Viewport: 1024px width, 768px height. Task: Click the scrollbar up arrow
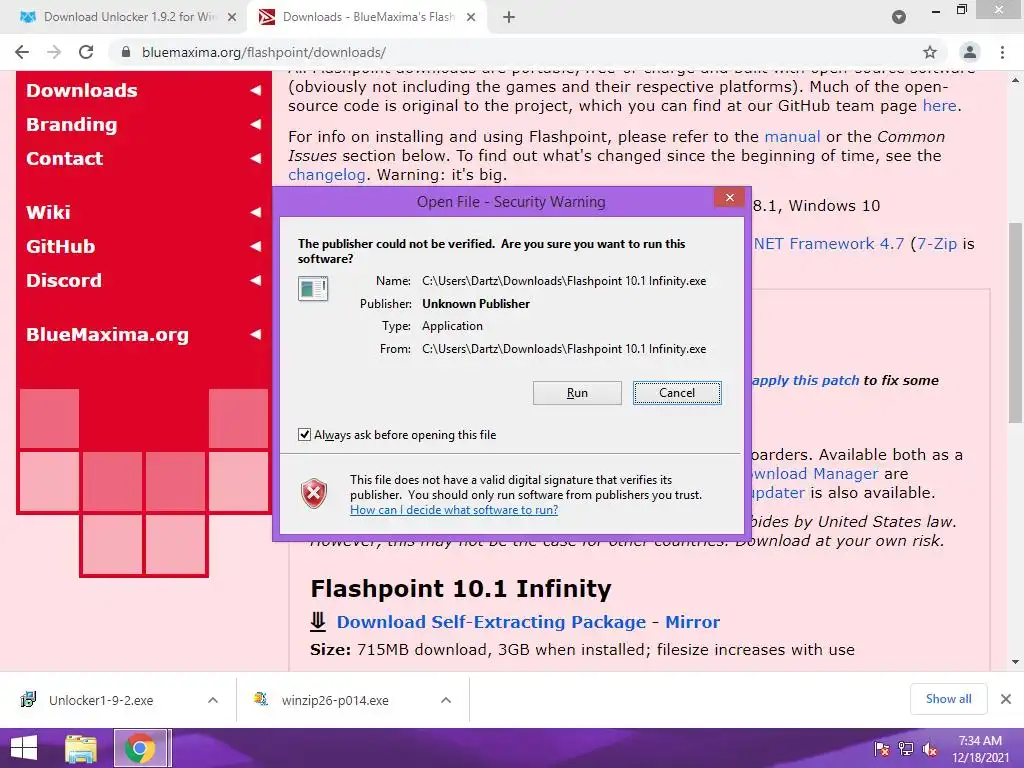1015,81
